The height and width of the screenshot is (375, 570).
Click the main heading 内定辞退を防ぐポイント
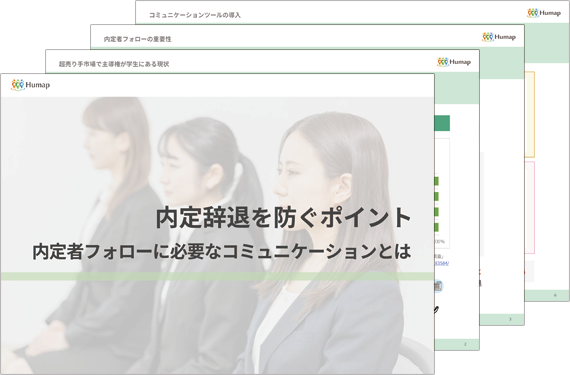[284, 218]
